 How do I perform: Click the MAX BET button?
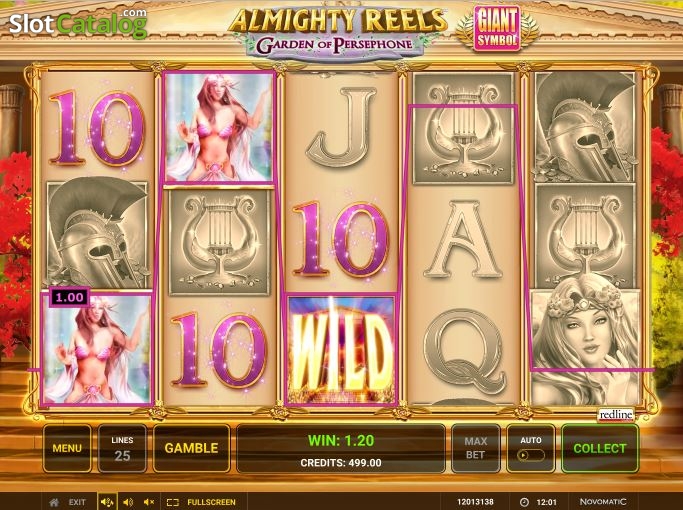(x=475, y=448)
